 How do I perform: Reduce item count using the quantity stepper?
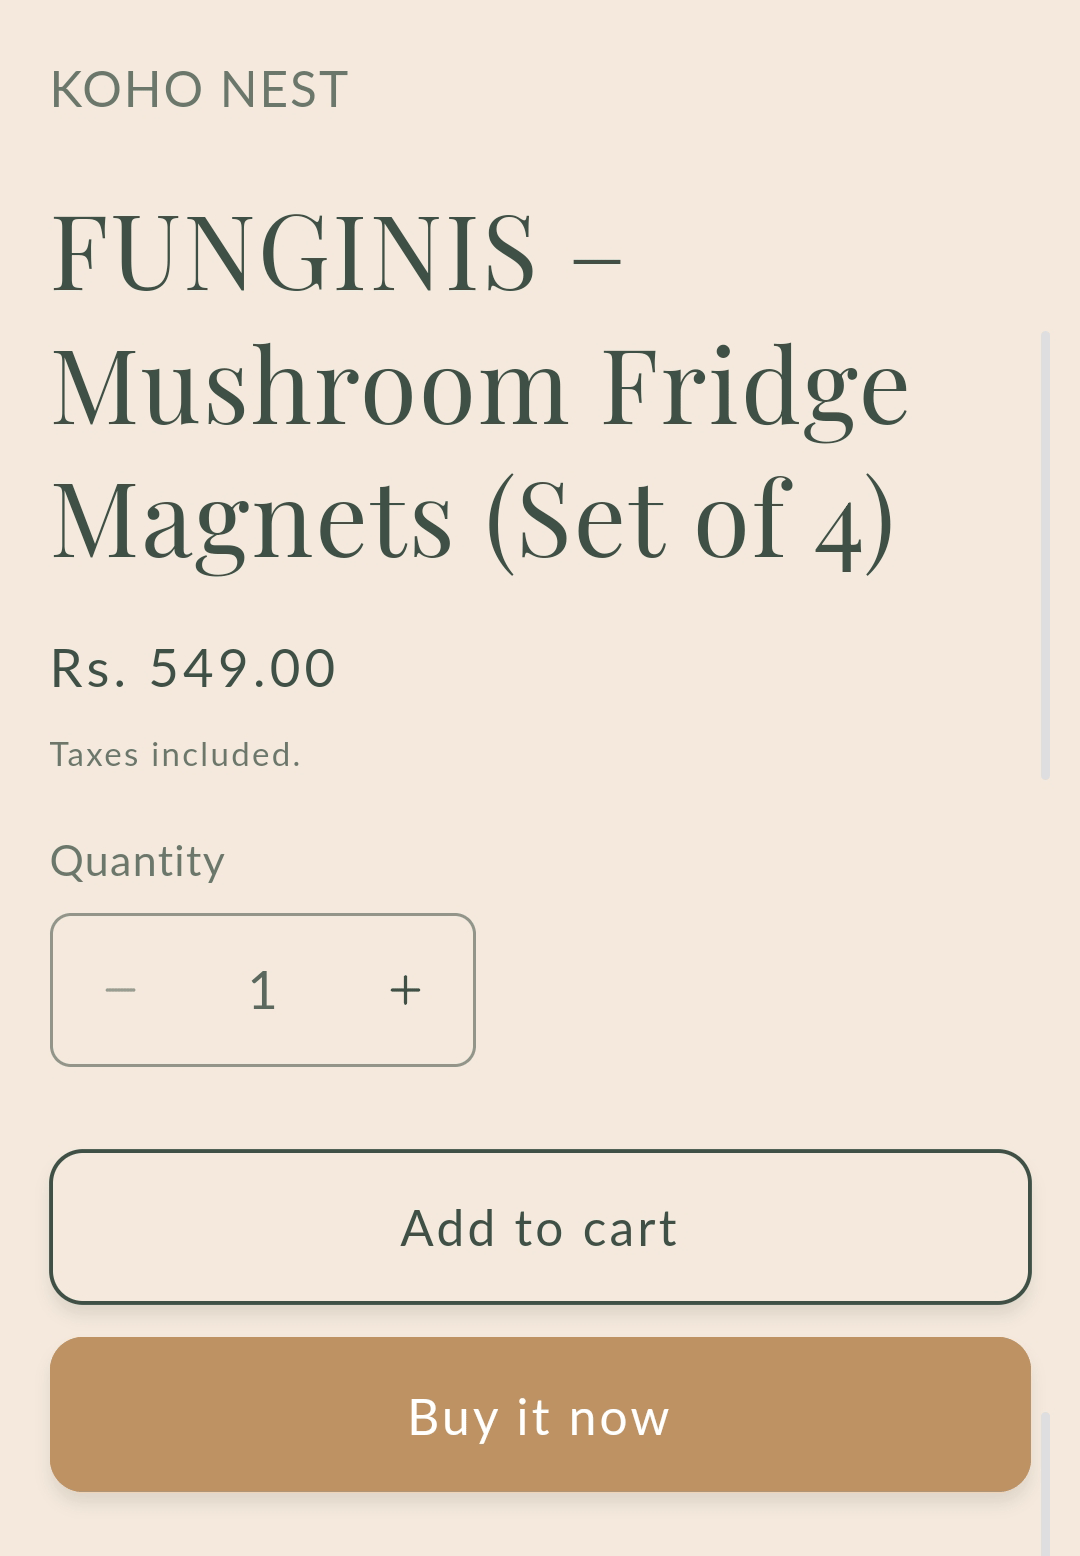(x=121, y=990)
